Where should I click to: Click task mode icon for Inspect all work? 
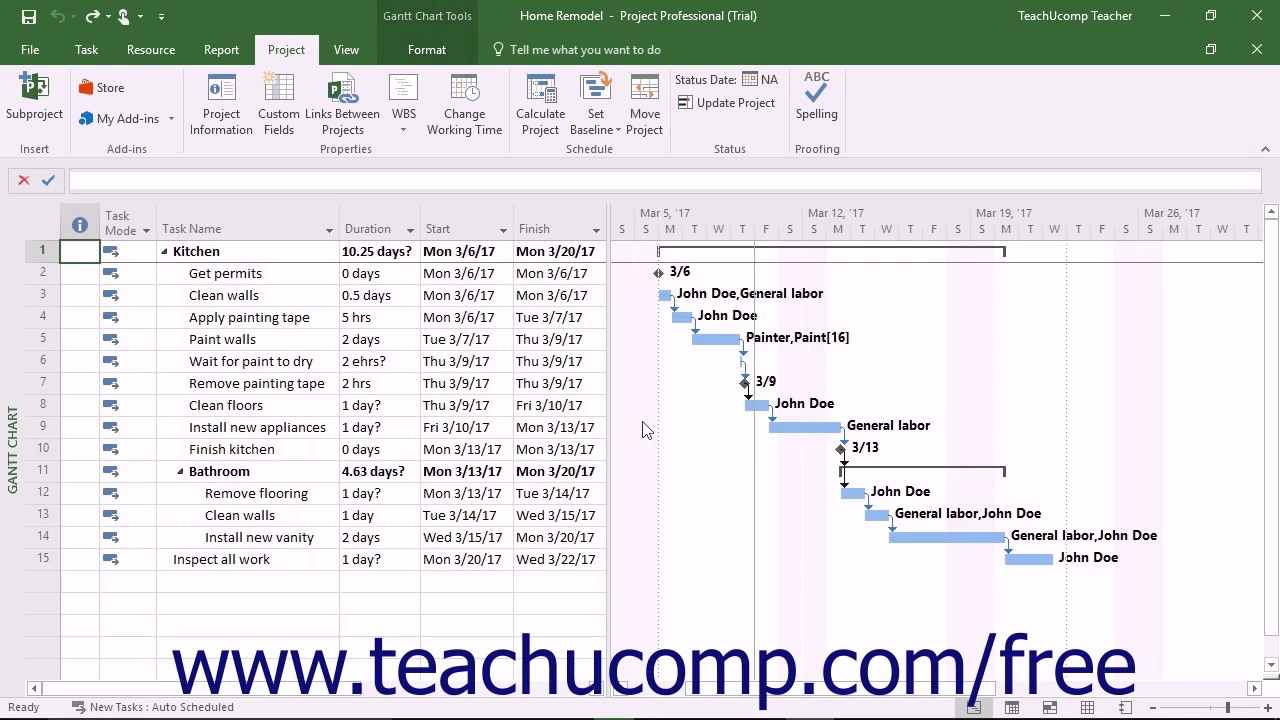[111, 559]
